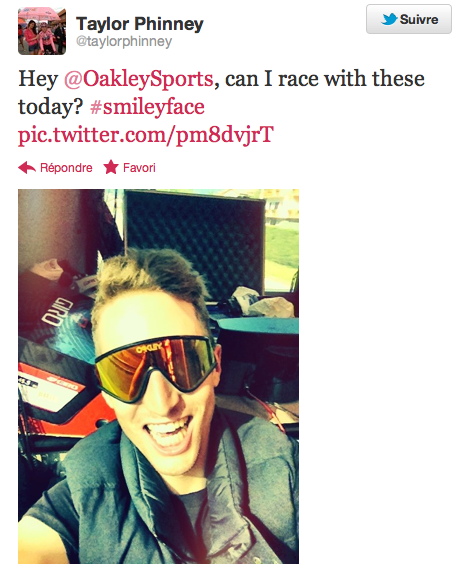Open the @OakleySports mention
The image size is (467, 570).
coord(138,79)
